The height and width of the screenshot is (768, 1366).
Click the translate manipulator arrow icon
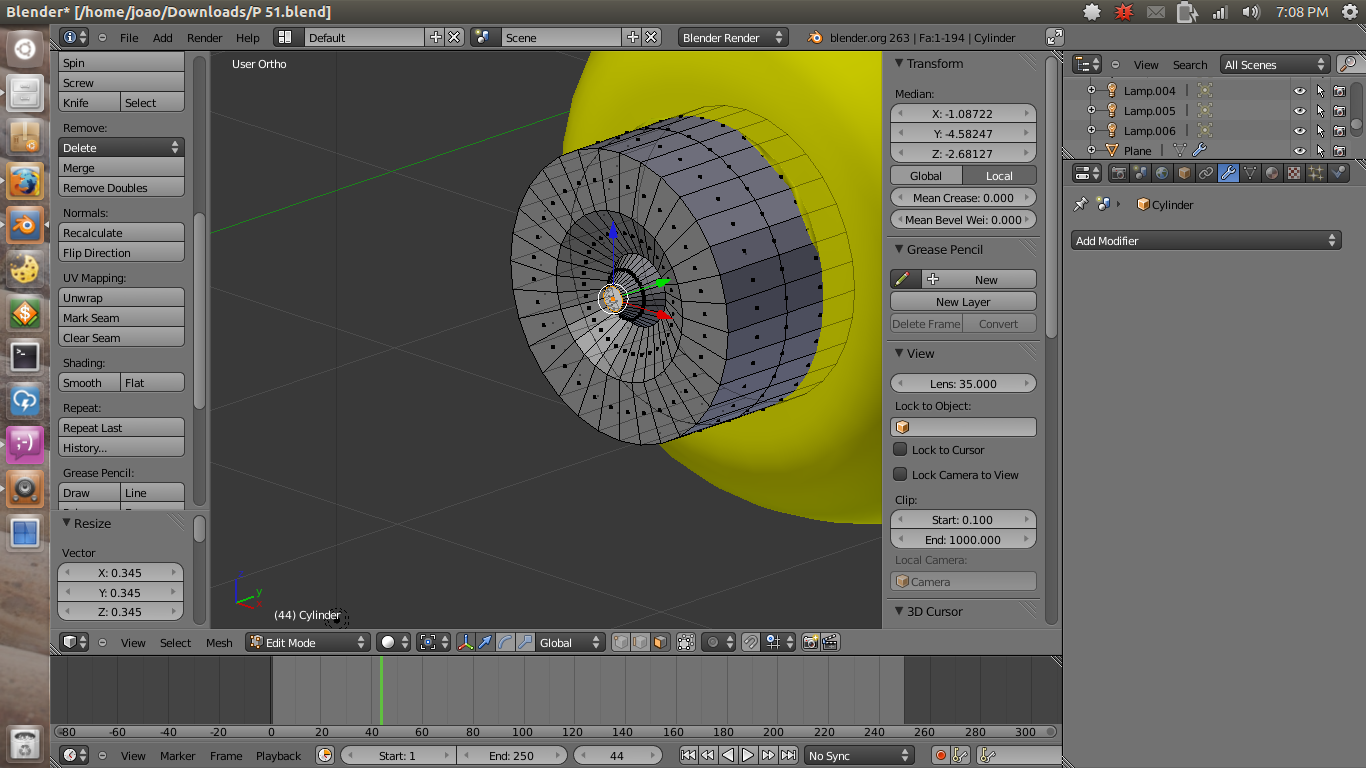486,643
